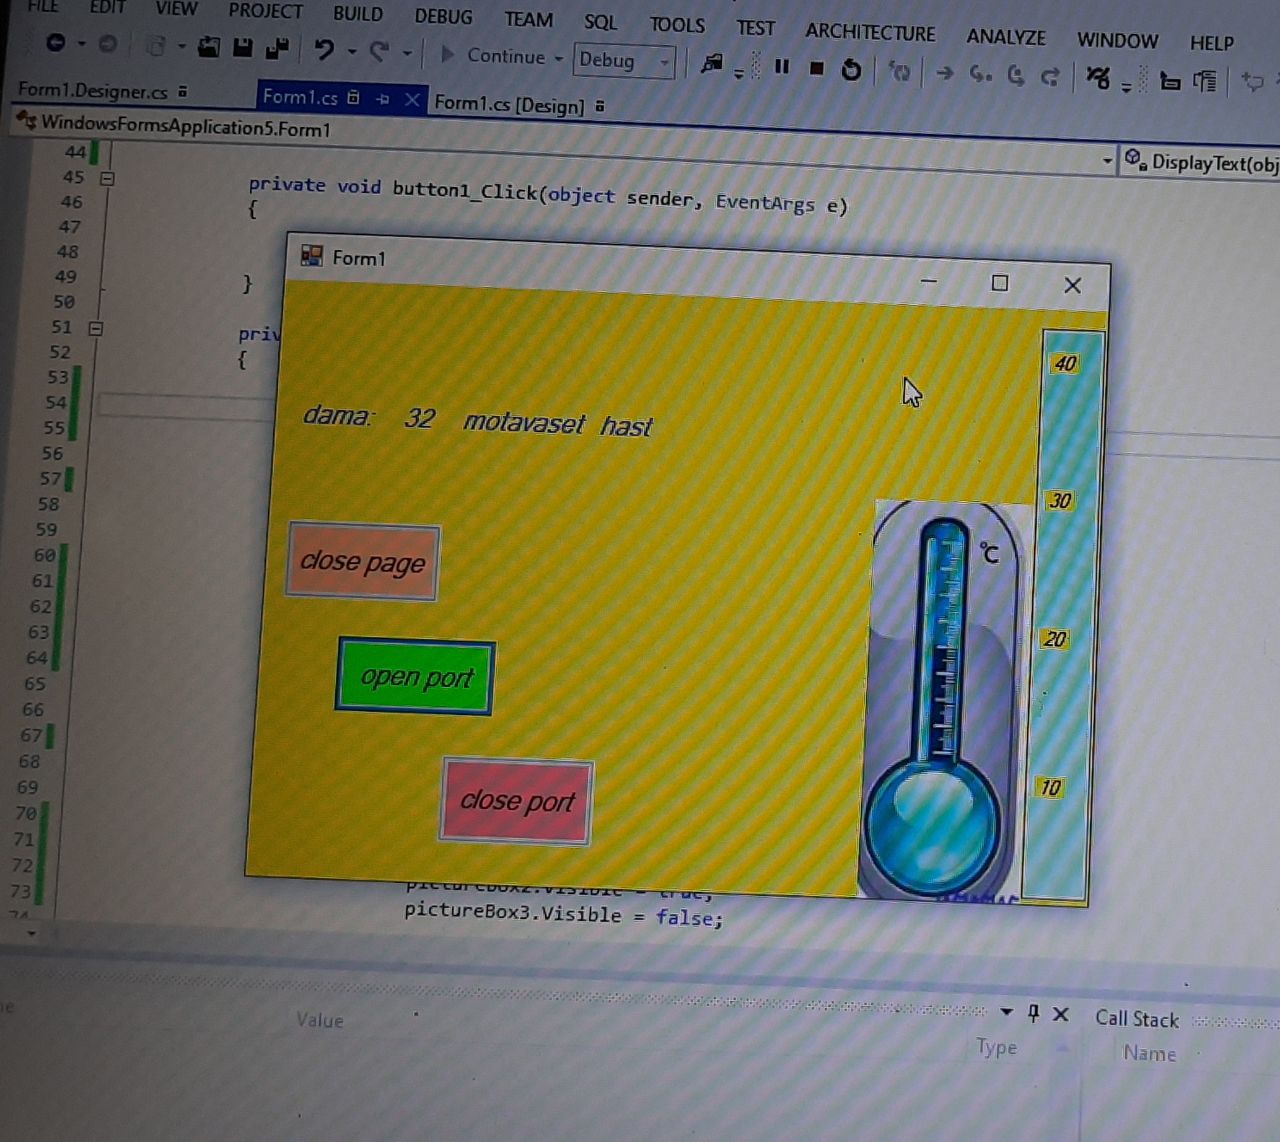Screen dimensions: 1280x1142
Task: Open the EDIT menu
Action: tap(108, 8)
